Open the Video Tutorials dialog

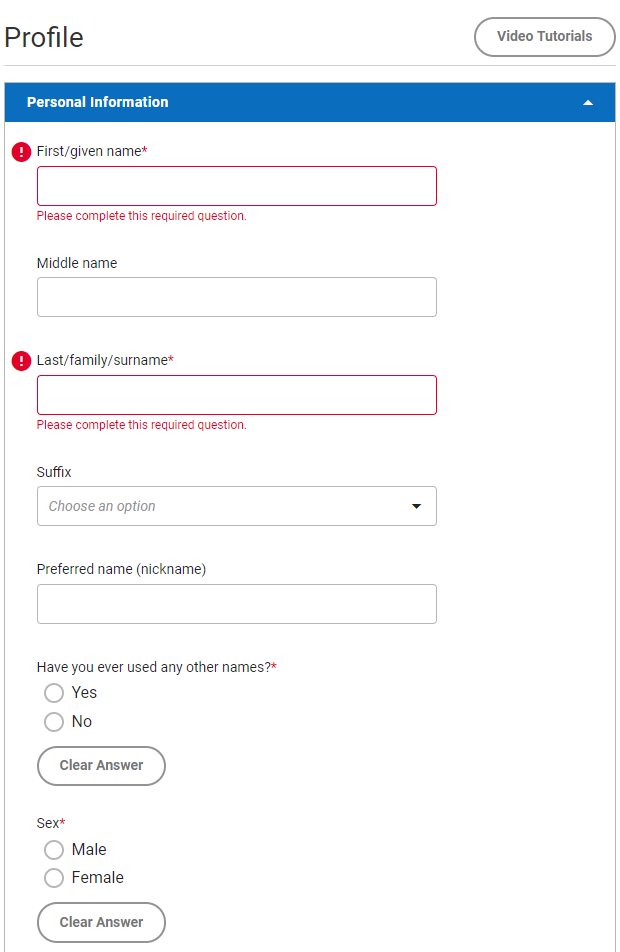pos(544,37)
